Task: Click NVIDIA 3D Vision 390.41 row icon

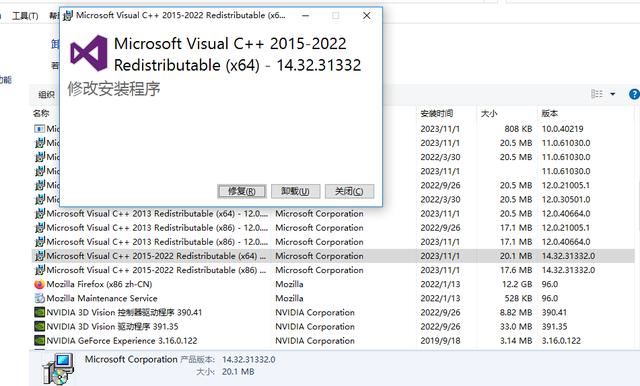Action: (x=39, y=313)
